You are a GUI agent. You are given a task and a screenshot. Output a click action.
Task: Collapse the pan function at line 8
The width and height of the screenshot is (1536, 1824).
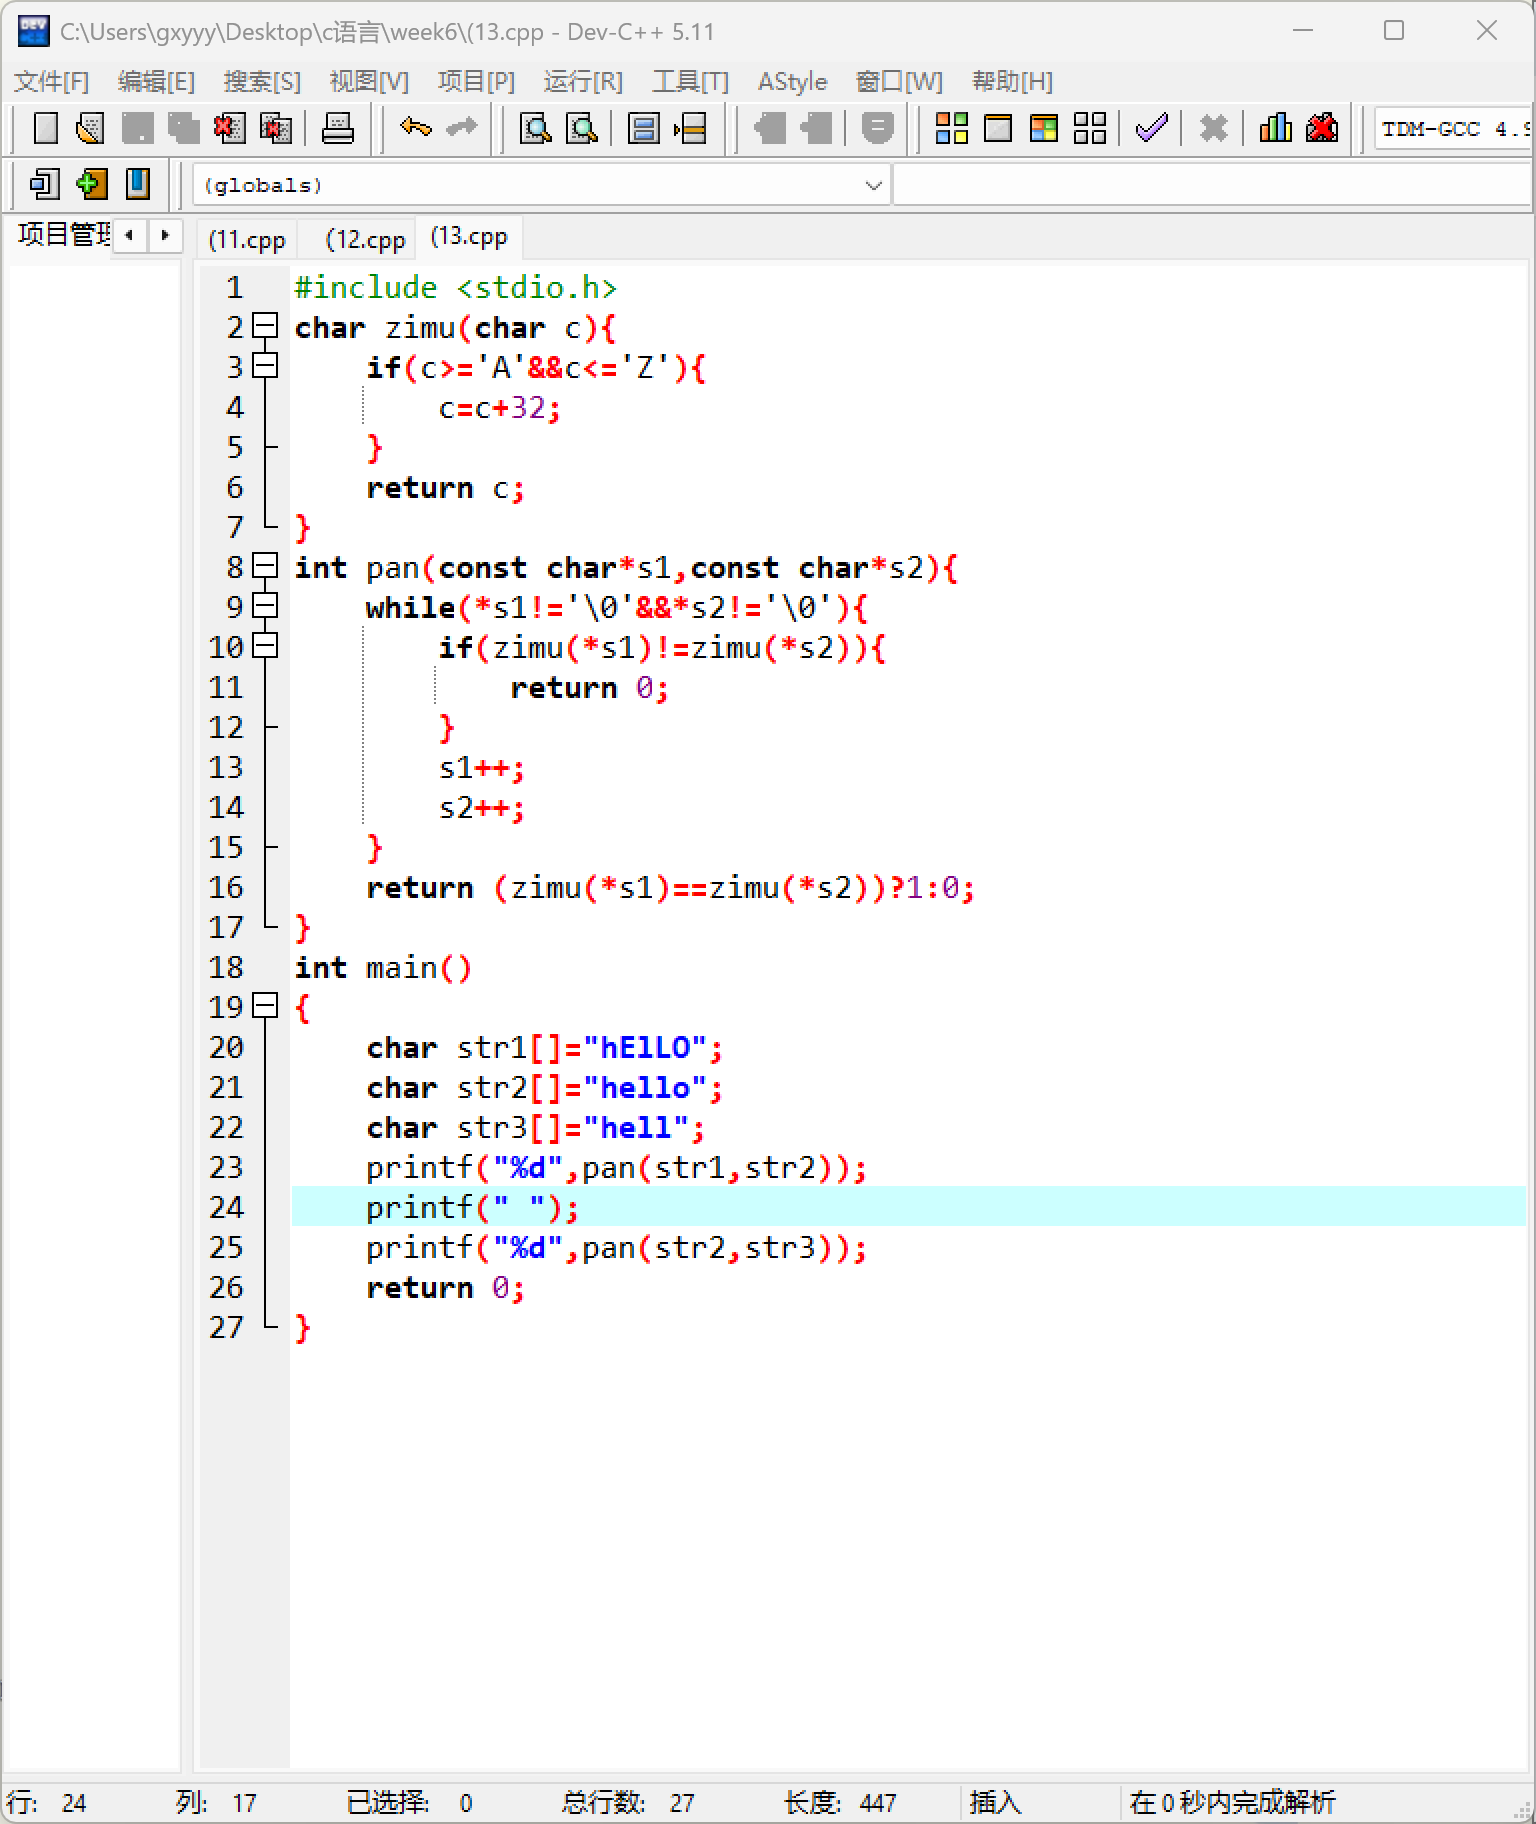tap(265, 566)
